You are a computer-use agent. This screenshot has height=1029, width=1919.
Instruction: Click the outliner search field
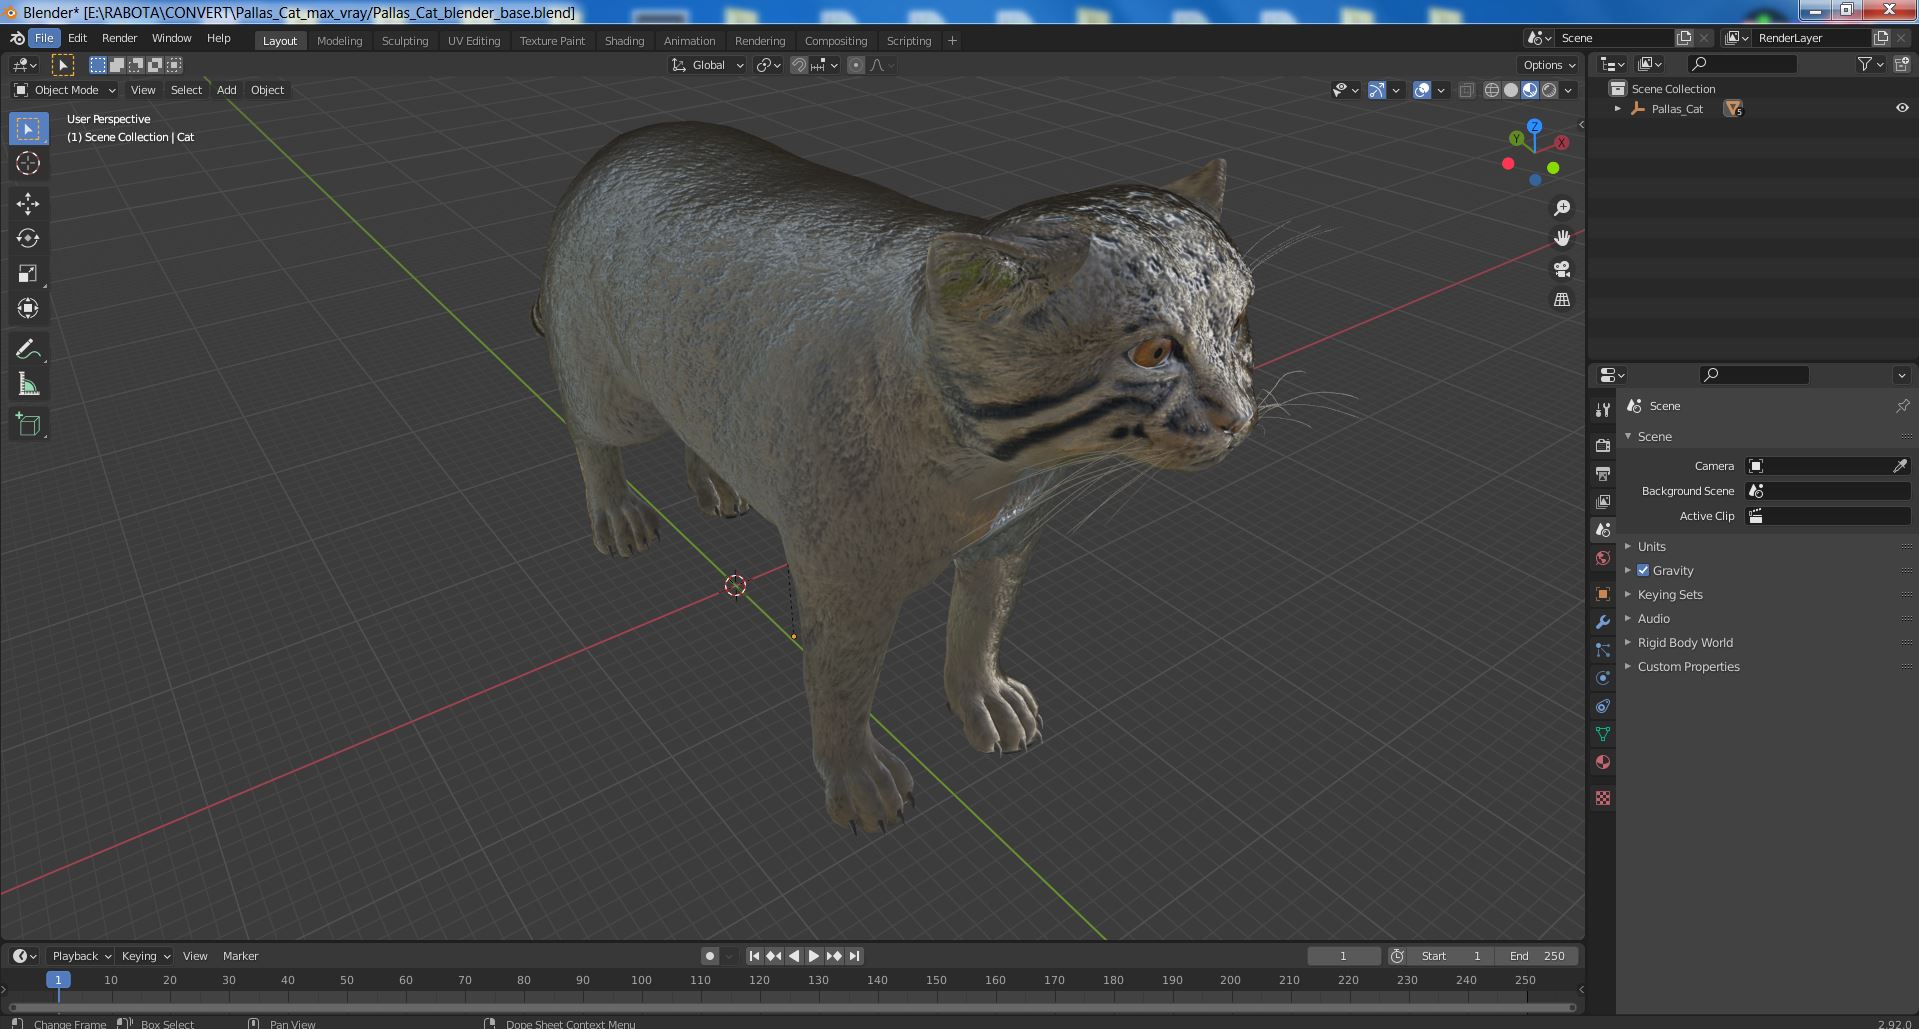(x=1742, y=64)
